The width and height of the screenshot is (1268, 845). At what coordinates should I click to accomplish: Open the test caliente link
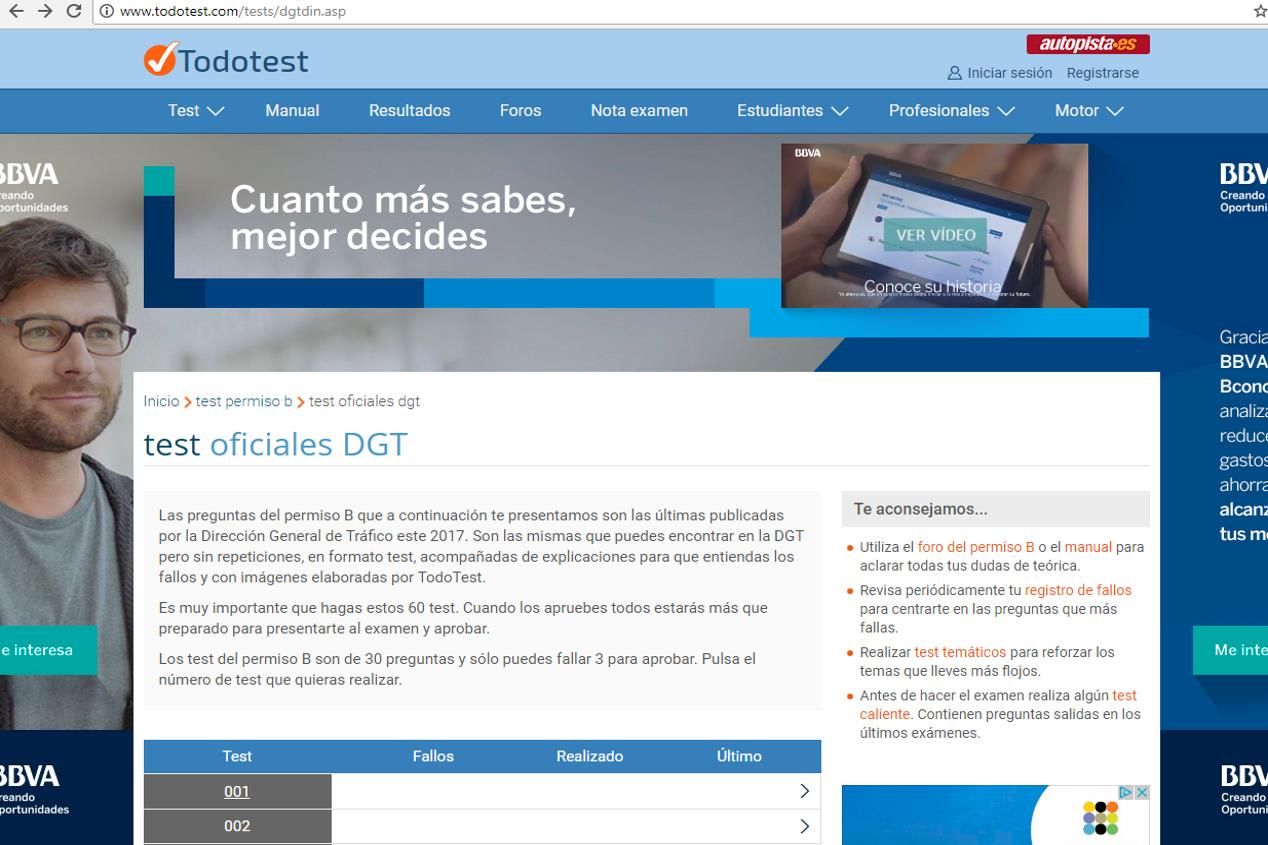click(998, 705)
